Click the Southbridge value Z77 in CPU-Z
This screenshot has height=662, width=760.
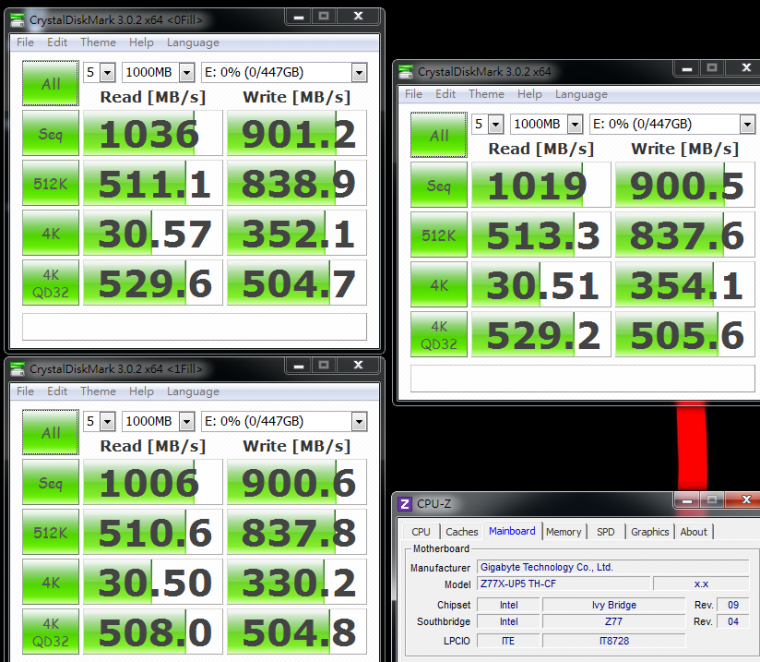pyautogui.click(x=614, y=621)
